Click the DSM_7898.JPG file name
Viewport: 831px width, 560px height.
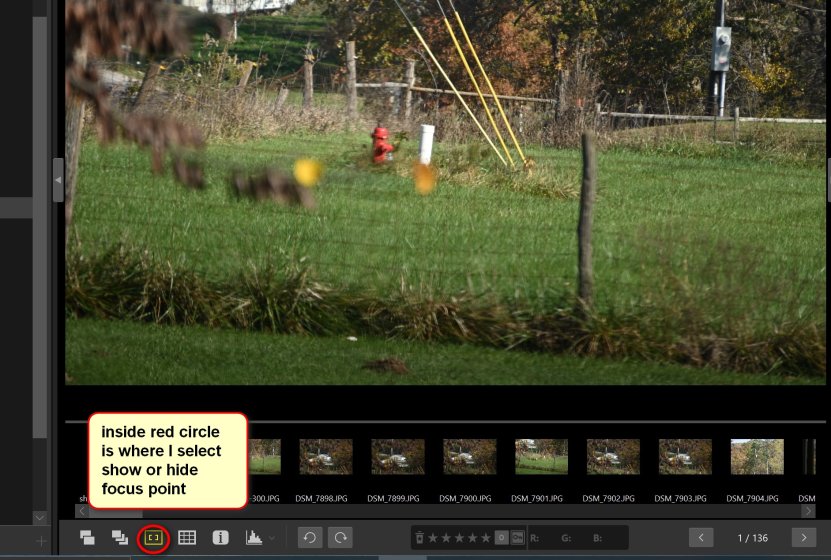click(321, 499)
